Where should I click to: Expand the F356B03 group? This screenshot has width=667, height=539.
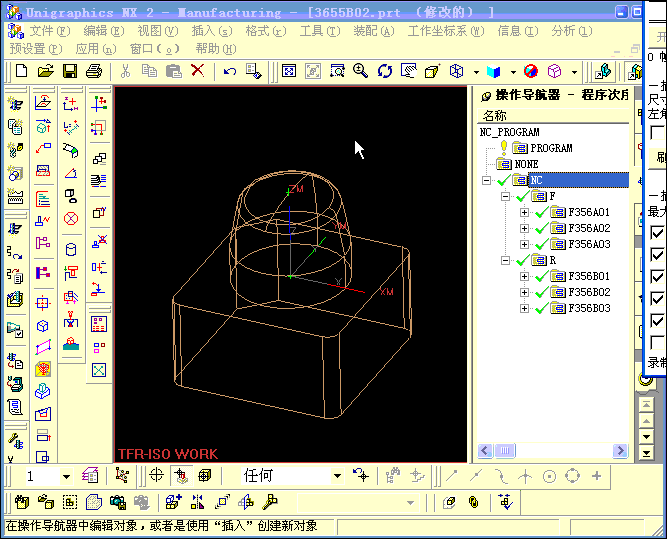tap(524, 308)
